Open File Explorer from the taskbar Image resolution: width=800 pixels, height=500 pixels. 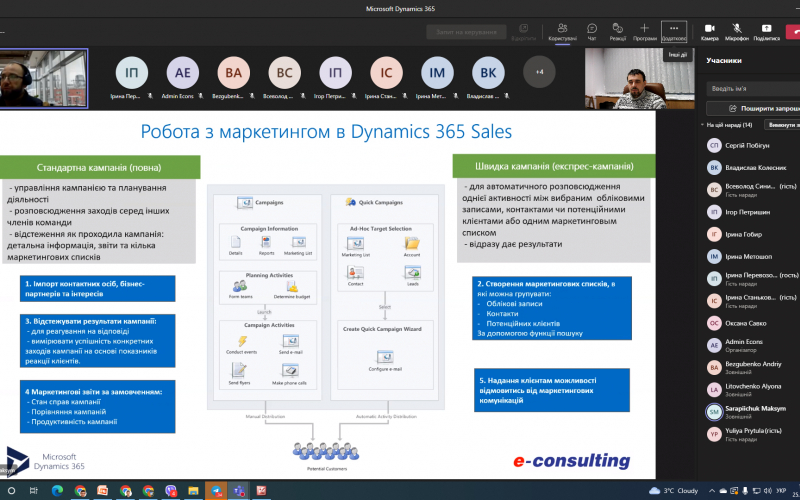[x=193, y=491]
